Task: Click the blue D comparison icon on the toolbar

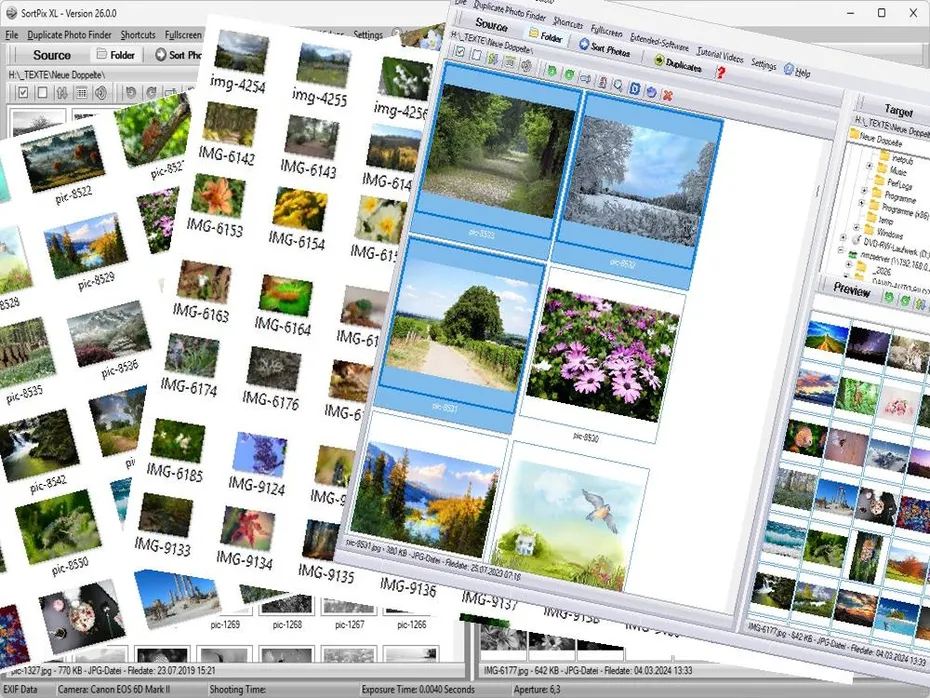Action: click(x=635, y=90)
